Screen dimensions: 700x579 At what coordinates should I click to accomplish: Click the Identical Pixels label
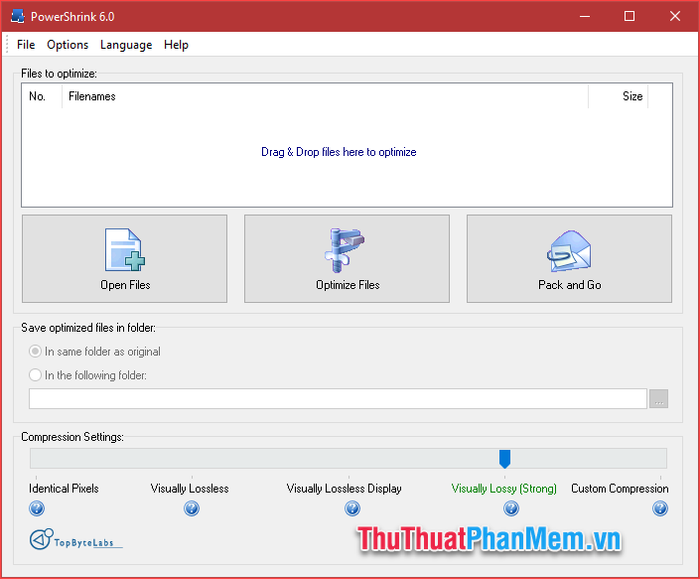point(64,488)
